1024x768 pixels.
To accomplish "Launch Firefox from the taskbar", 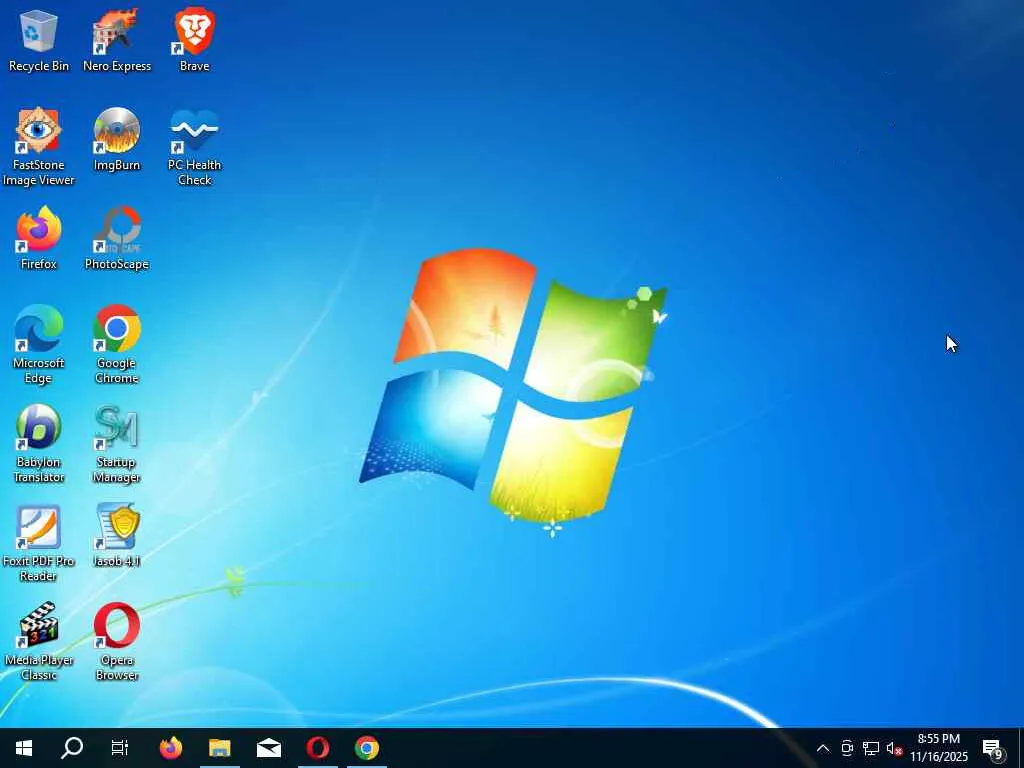I will coord(171,748).
